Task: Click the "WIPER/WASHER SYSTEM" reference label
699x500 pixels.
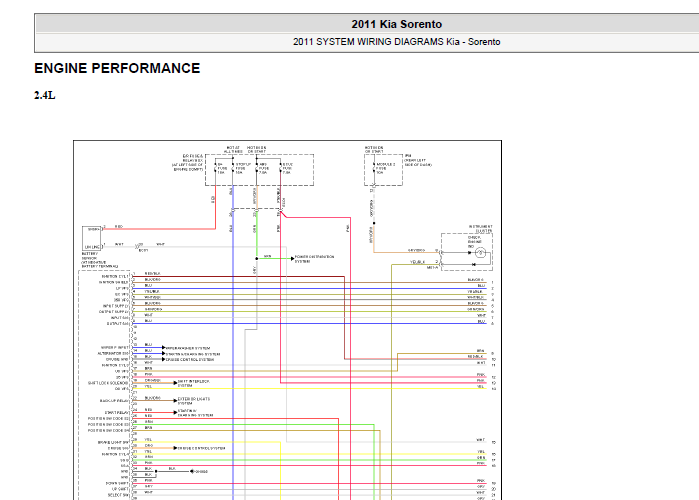Action: [x=188, y=348]
